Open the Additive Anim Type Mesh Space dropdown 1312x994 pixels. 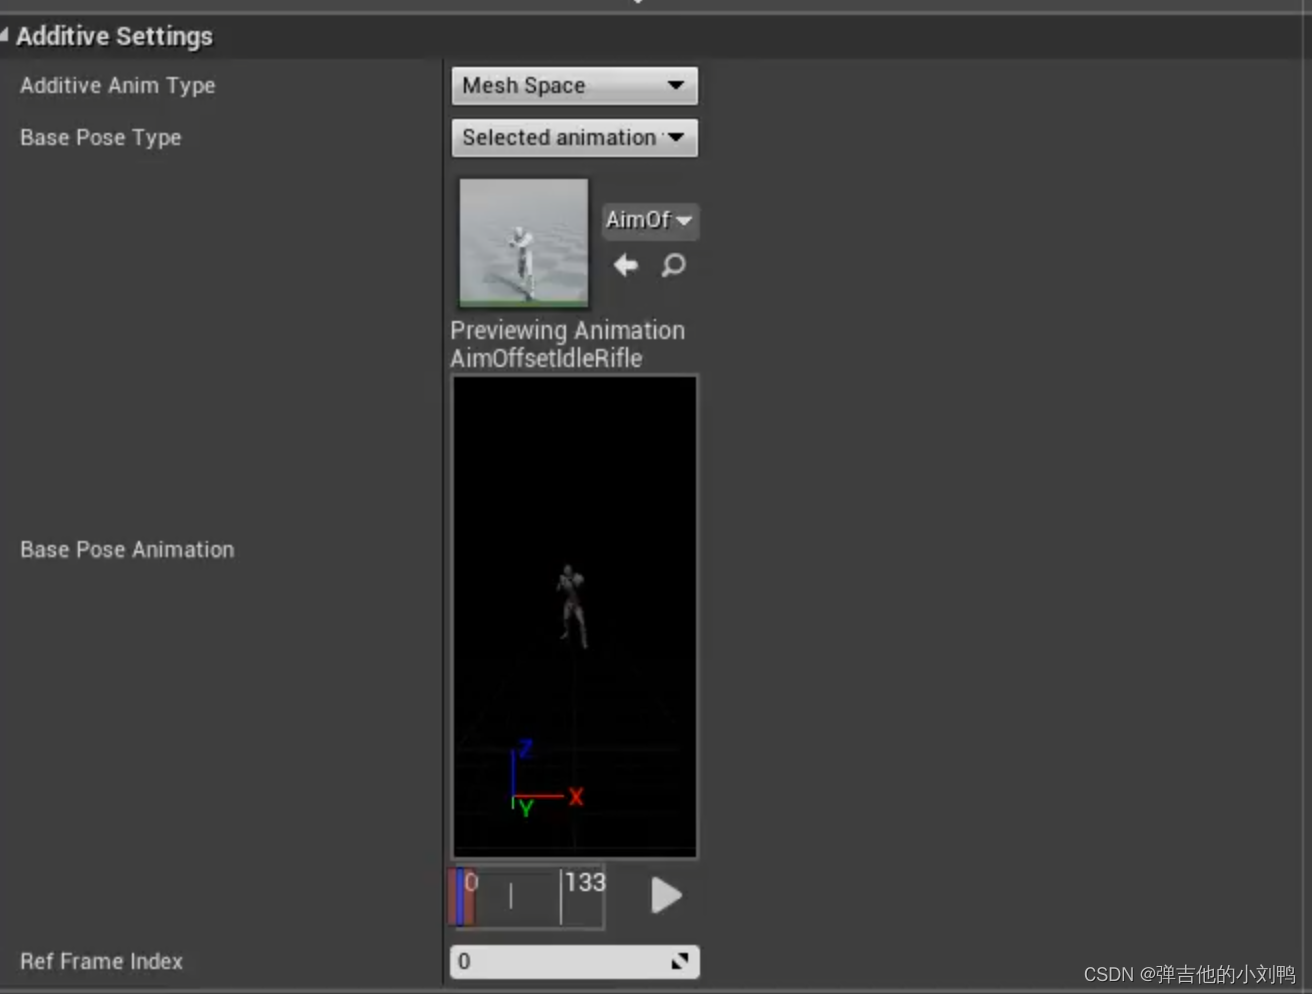click(574, 85)
